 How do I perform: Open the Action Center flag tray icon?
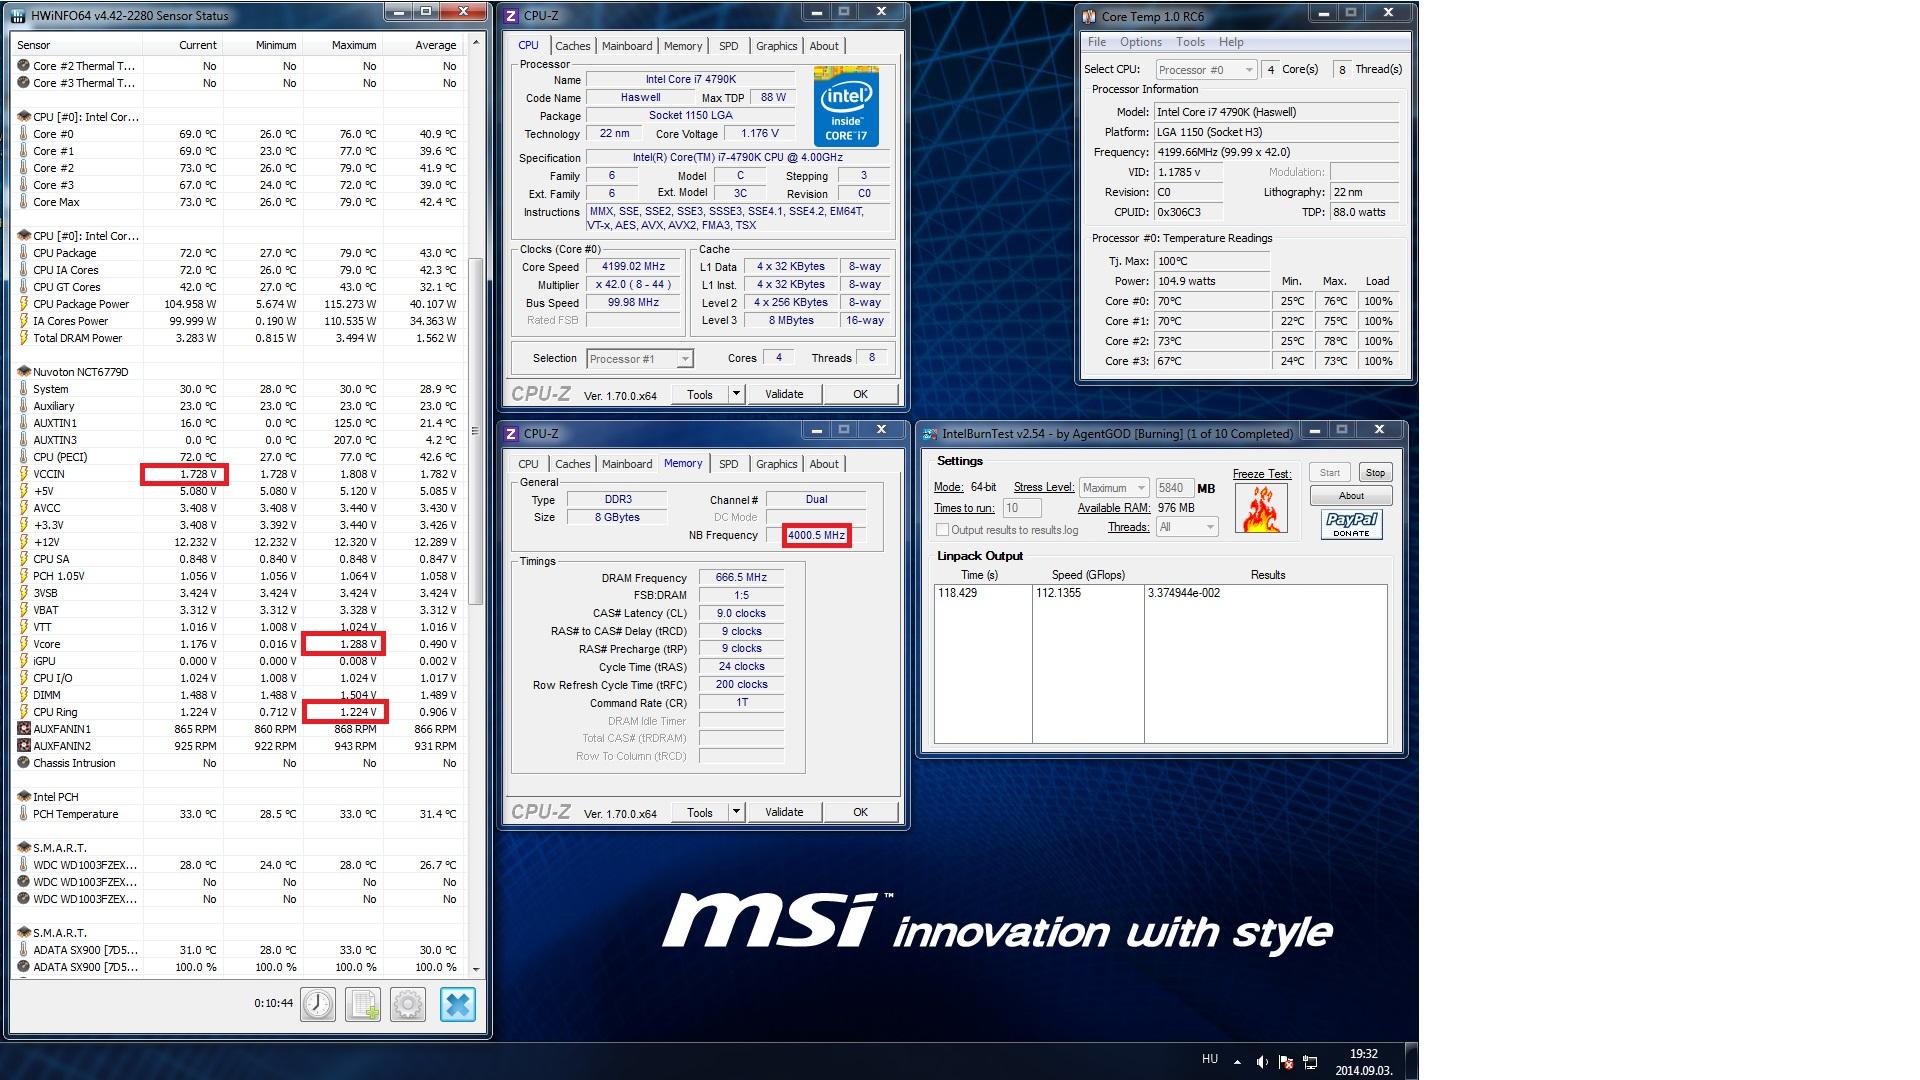(x=1286, y=1062)
